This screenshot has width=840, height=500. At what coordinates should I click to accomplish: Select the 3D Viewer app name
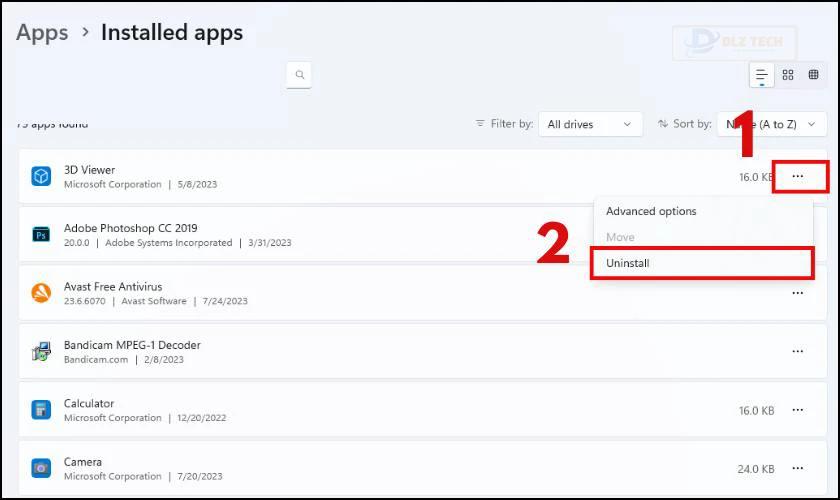[x=89, y=170]
